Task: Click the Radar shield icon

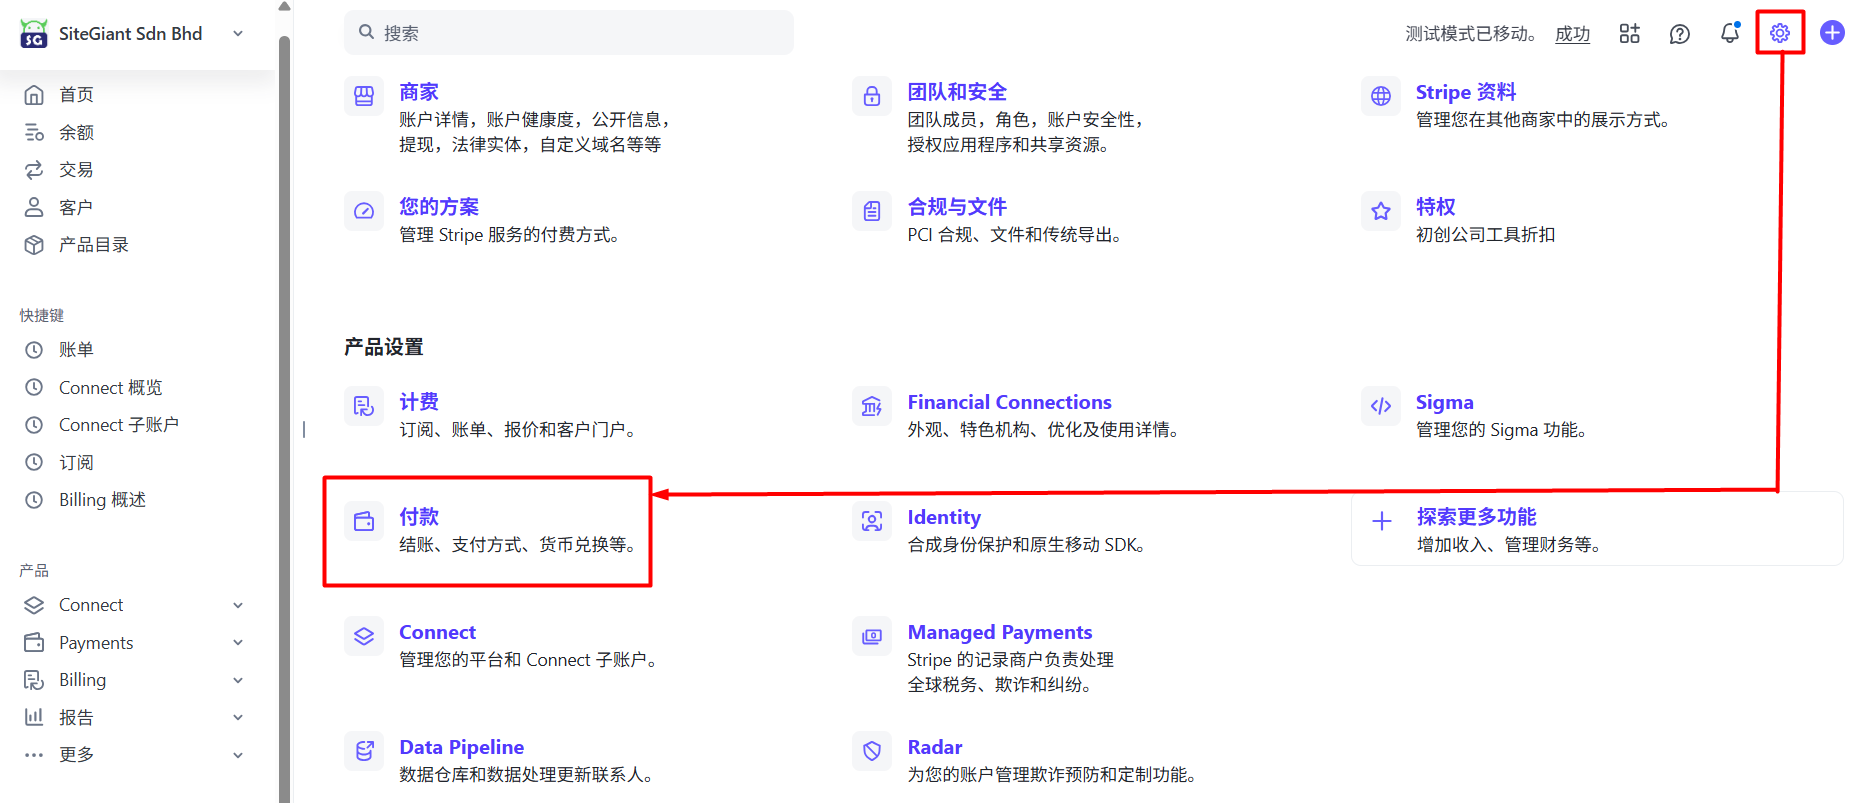Action: tap(872, 751)
